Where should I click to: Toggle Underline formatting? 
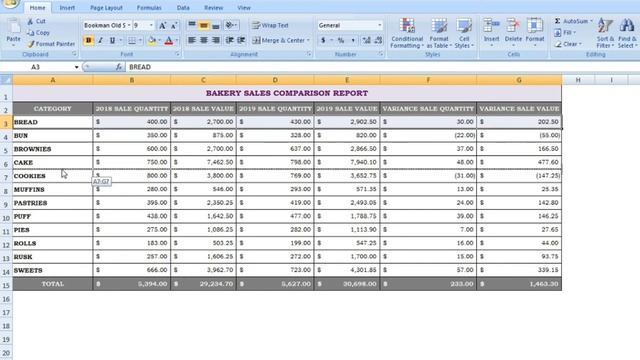coord(112,40)
